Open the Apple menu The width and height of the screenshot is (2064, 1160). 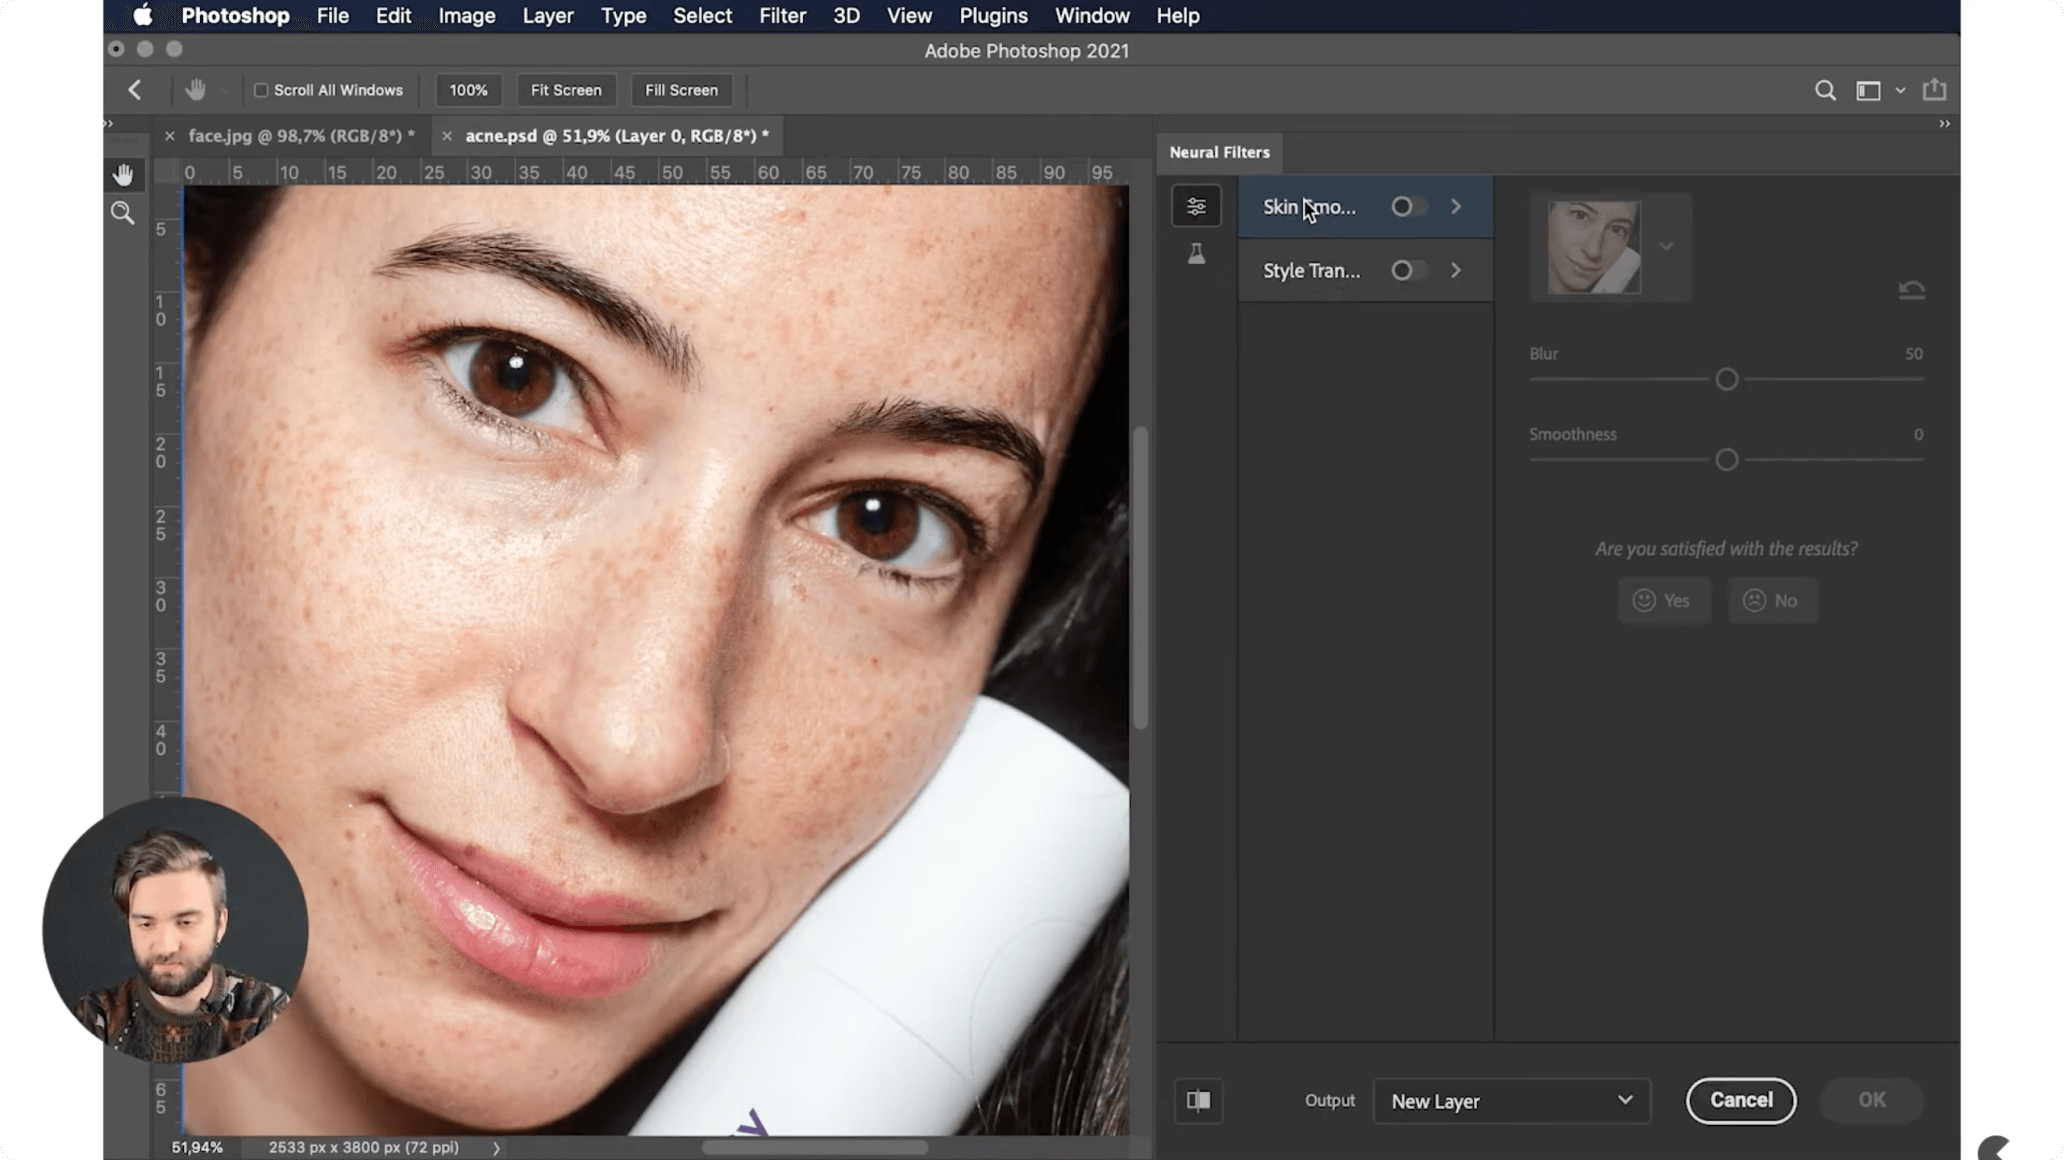(143, 16)
